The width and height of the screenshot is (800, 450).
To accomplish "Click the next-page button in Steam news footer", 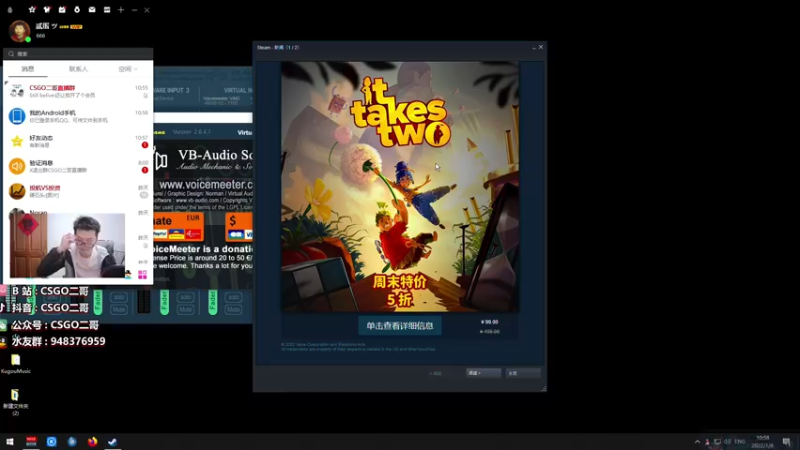I will pos(483,373).
